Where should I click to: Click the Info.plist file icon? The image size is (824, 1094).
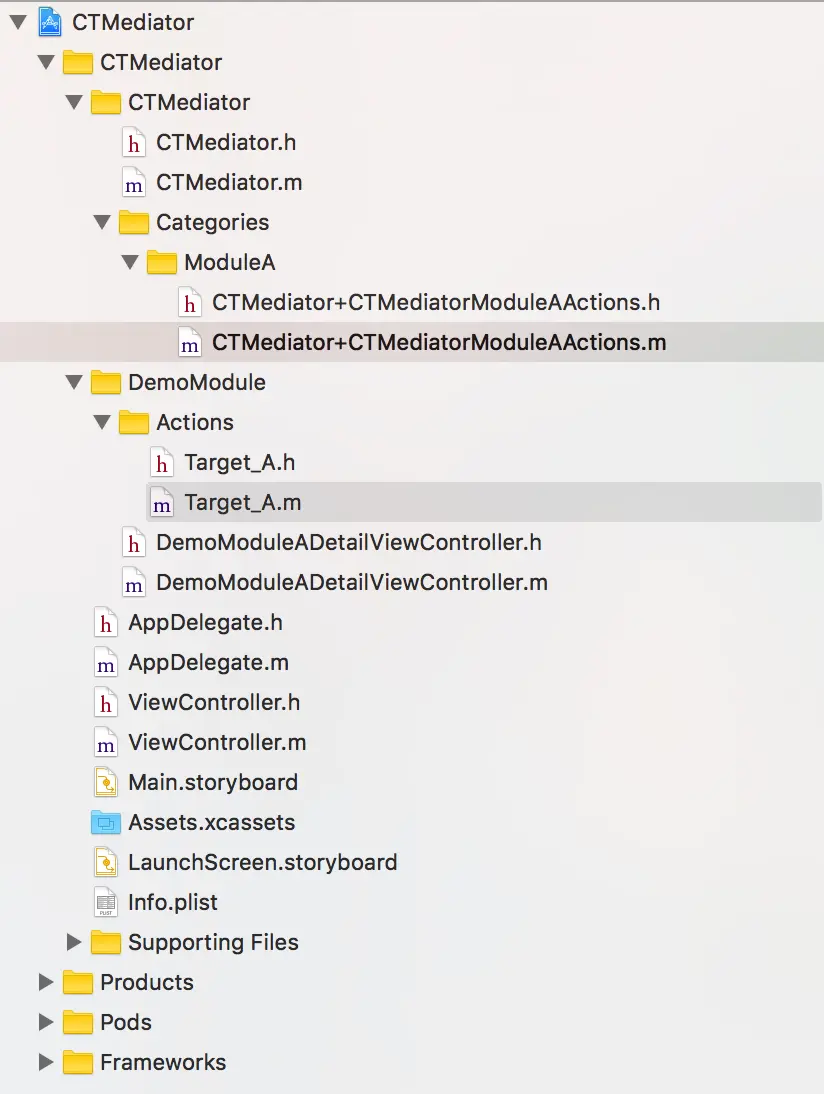(105, 902)
